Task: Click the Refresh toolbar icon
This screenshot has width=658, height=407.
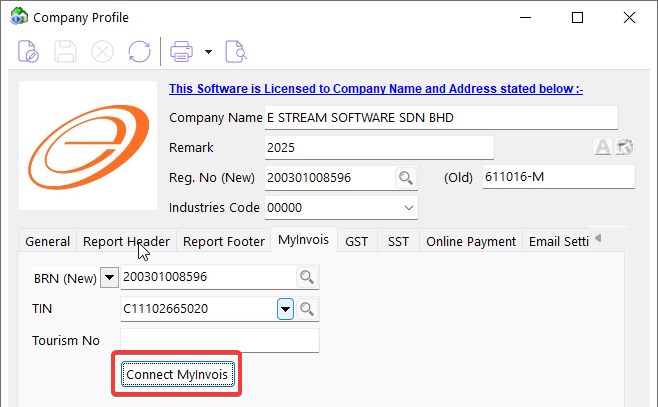Action: [139, 50]
